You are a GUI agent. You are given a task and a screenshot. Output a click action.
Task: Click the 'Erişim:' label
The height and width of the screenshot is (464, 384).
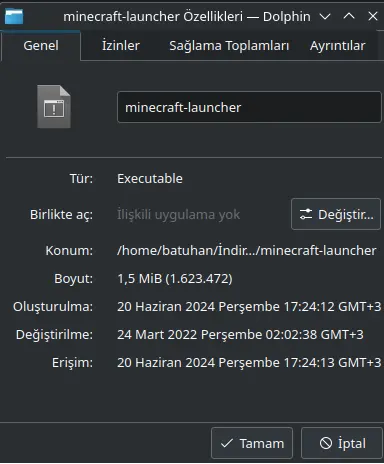tap(72, 362)
